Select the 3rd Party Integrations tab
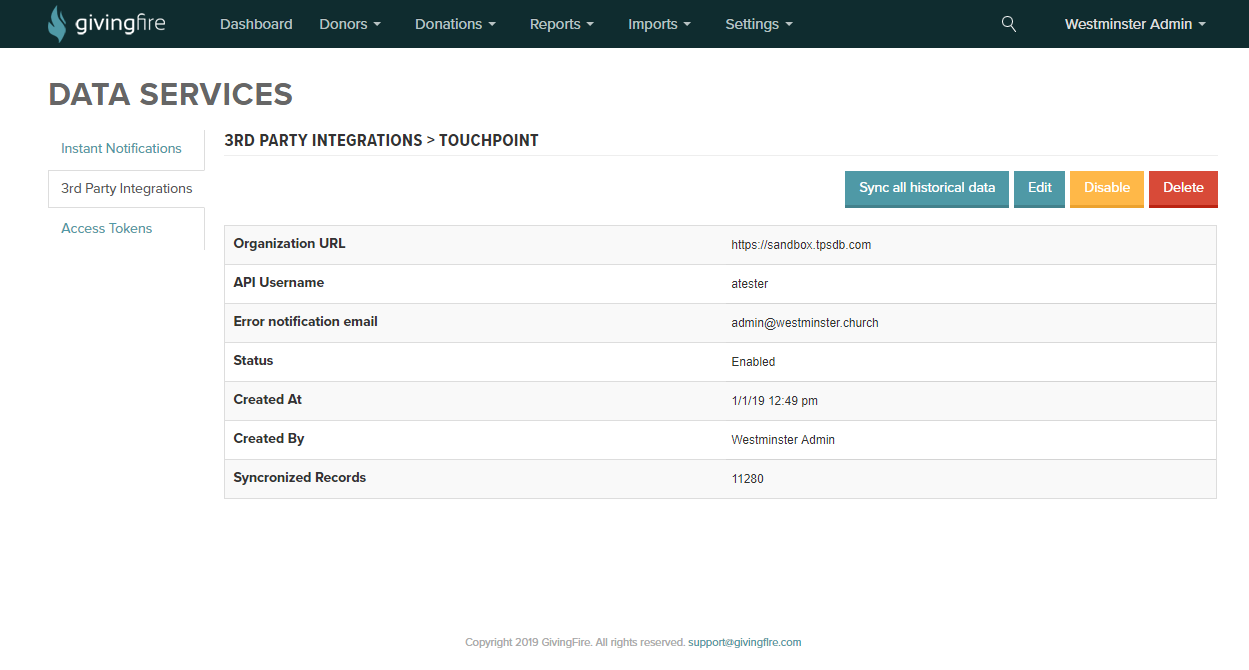Viewport: 1249px width, 670px height. point(126,188)
